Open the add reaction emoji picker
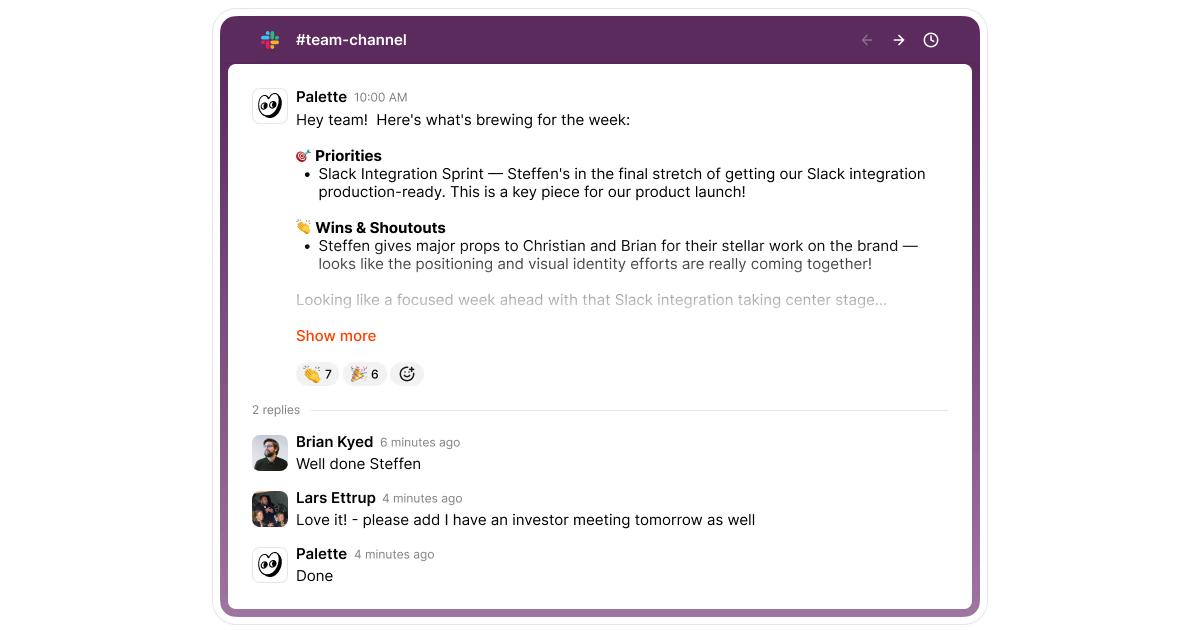The height and width of the screenshot is (630, 1200). point(407,374)
